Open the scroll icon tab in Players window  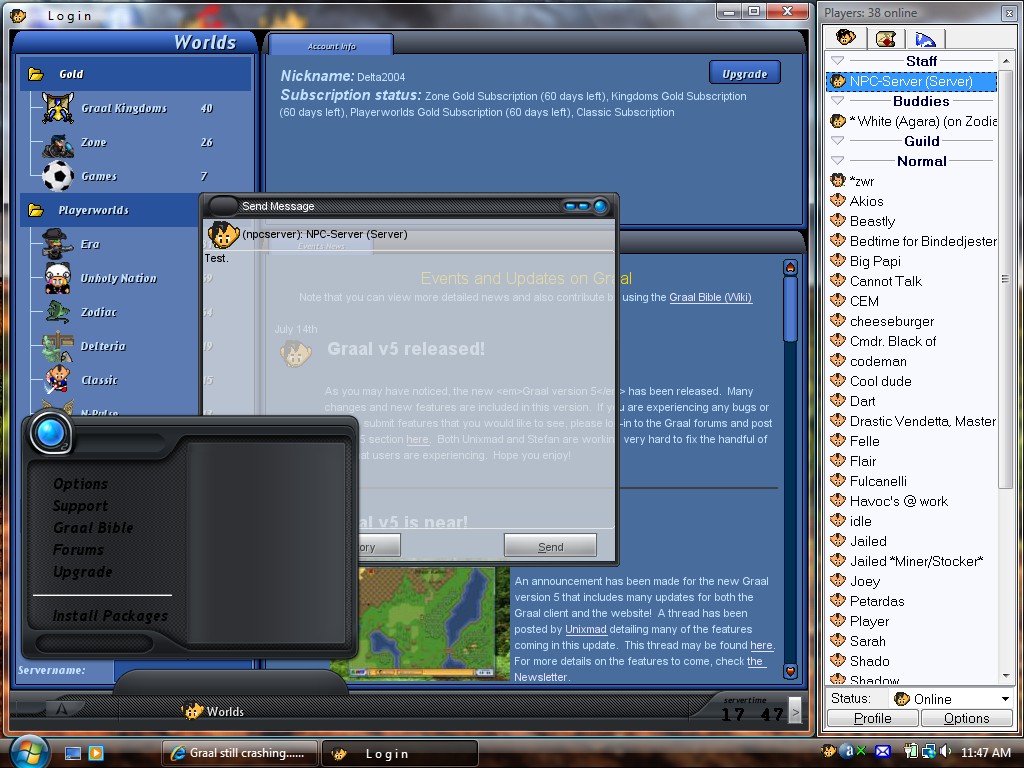coord(885,38)
